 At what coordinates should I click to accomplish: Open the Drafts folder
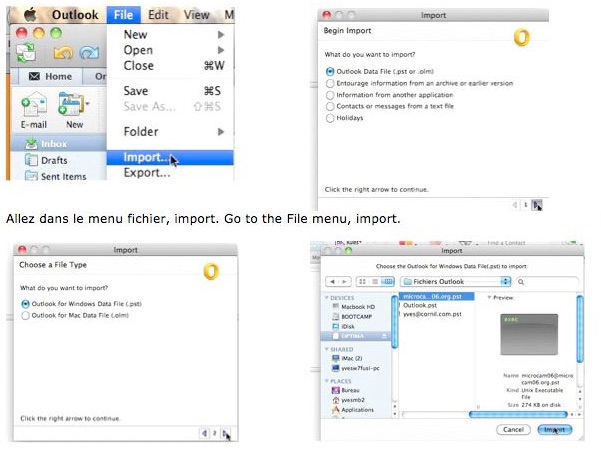click(53, 160)
